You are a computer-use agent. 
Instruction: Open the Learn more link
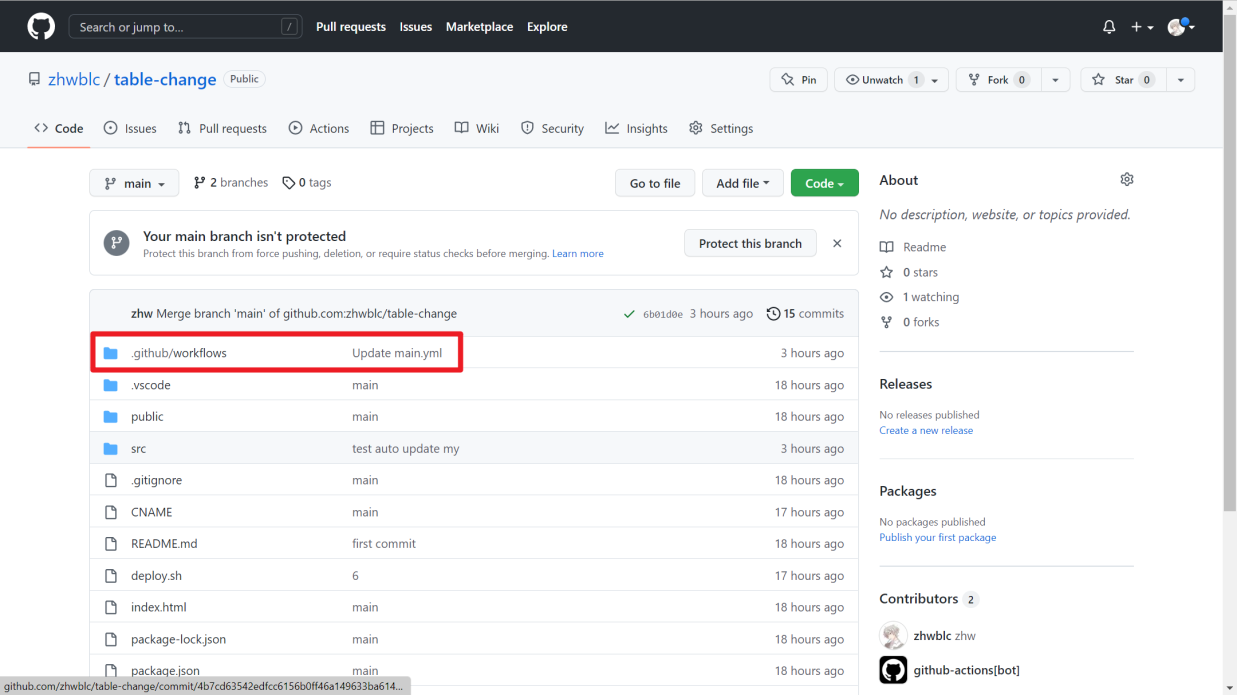pos(578,254)
